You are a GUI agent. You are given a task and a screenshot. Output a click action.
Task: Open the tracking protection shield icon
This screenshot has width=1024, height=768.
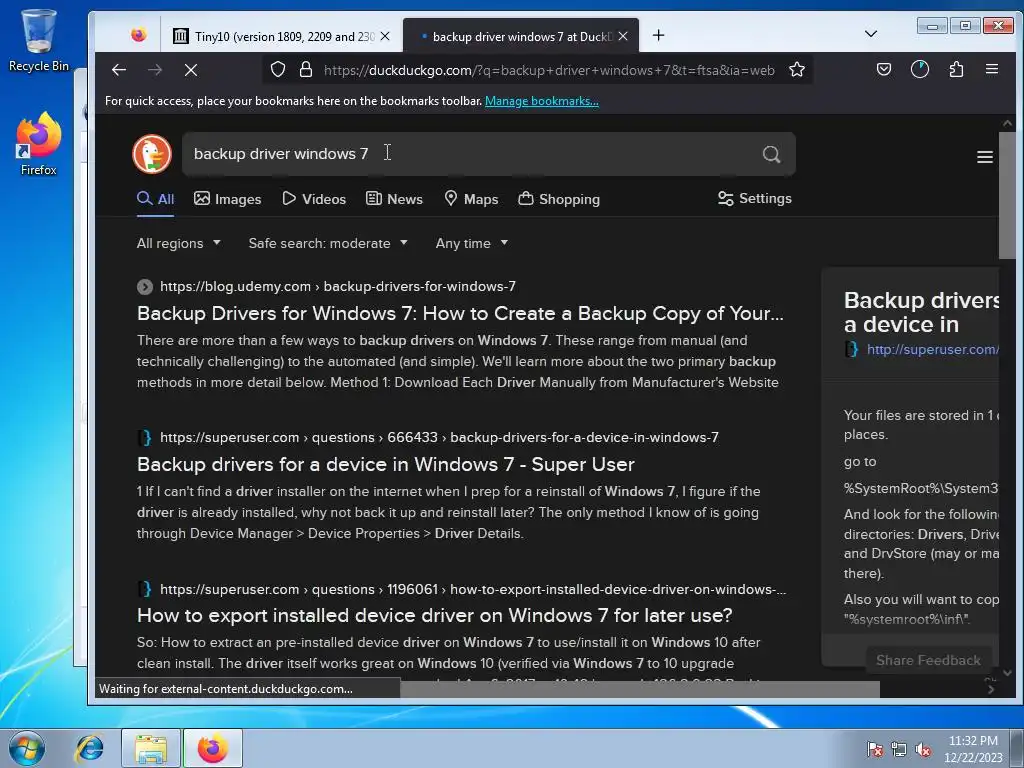pyautogui.click(x=278, y=70)
